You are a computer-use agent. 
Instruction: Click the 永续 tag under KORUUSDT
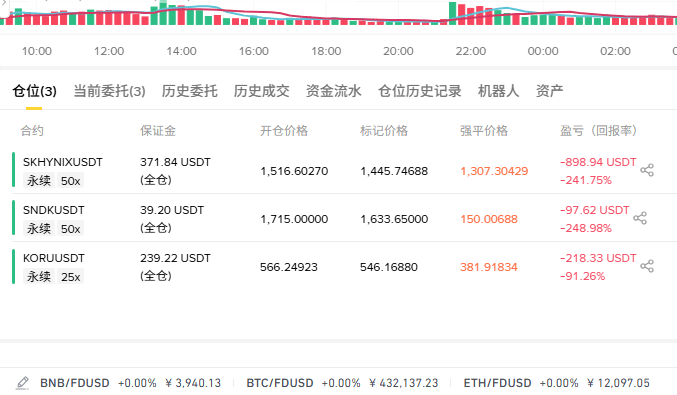[x=39, y=277]
